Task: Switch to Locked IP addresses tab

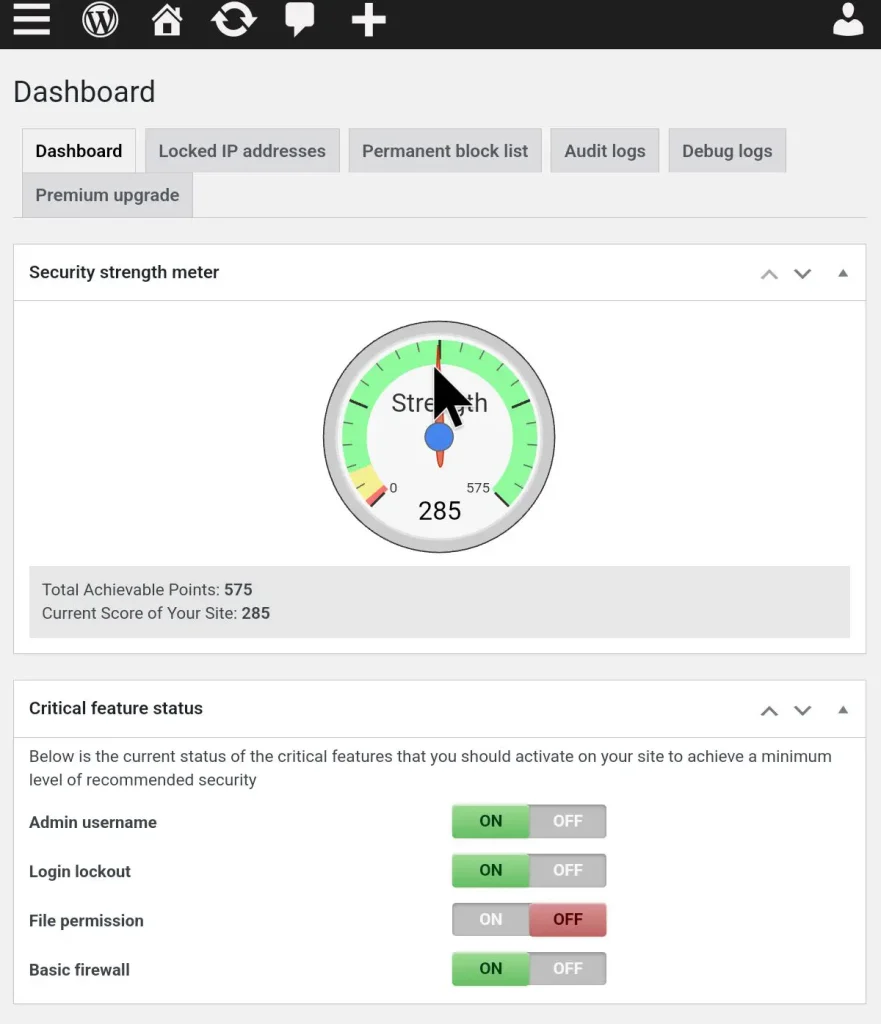Action: point(242,151)
